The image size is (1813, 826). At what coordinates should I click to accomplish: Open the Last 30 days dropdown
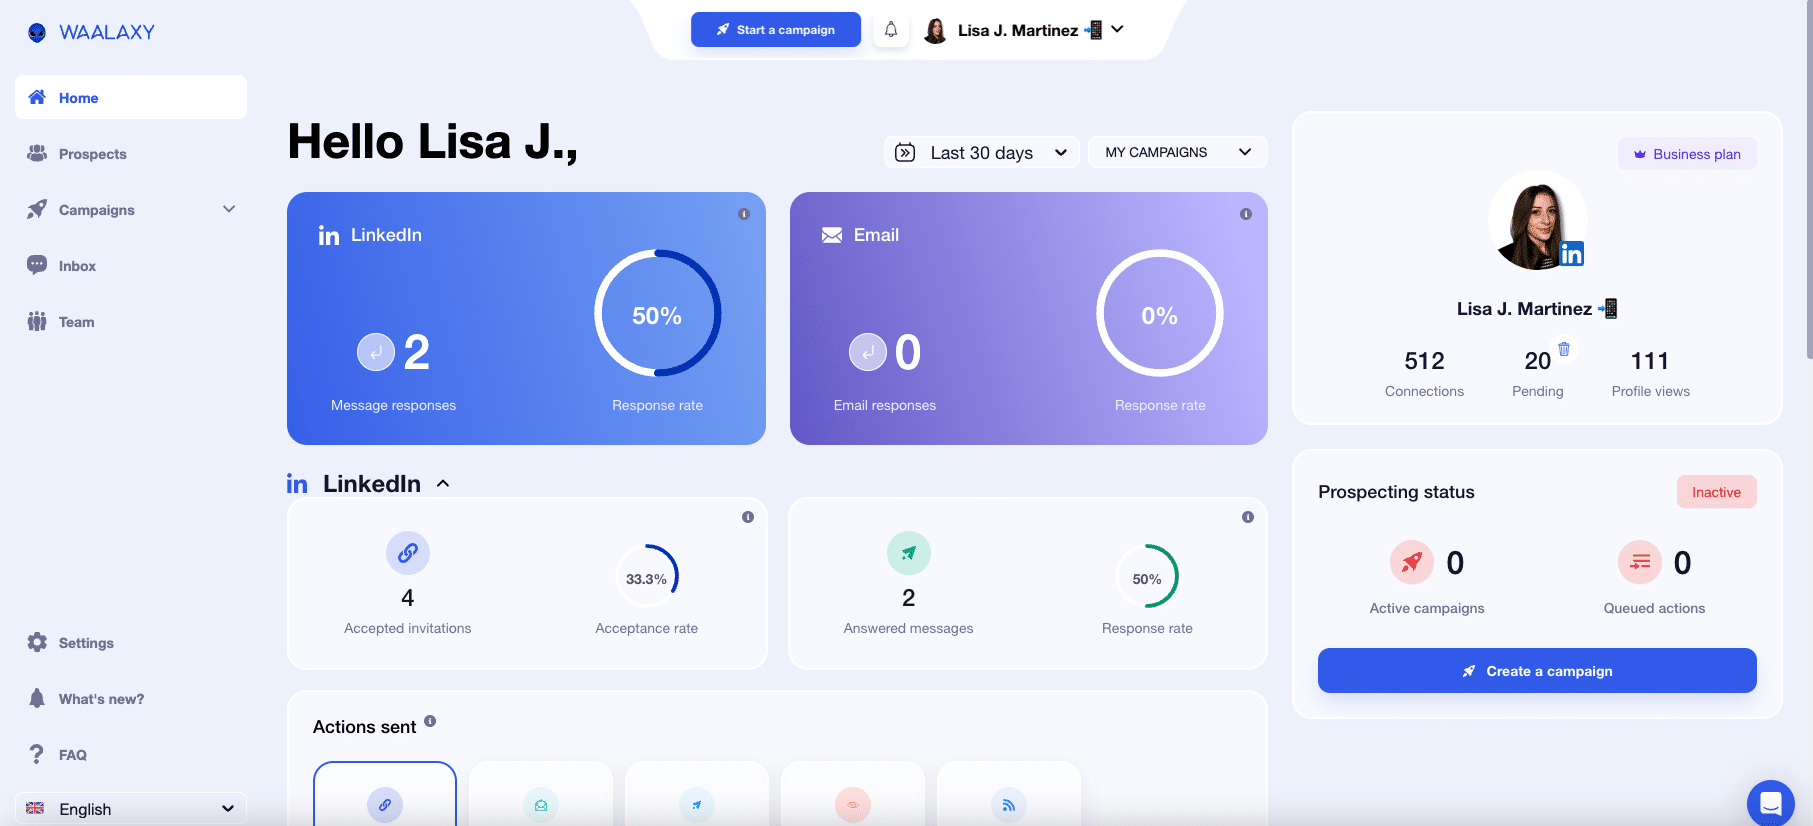(x=981, y=152)
